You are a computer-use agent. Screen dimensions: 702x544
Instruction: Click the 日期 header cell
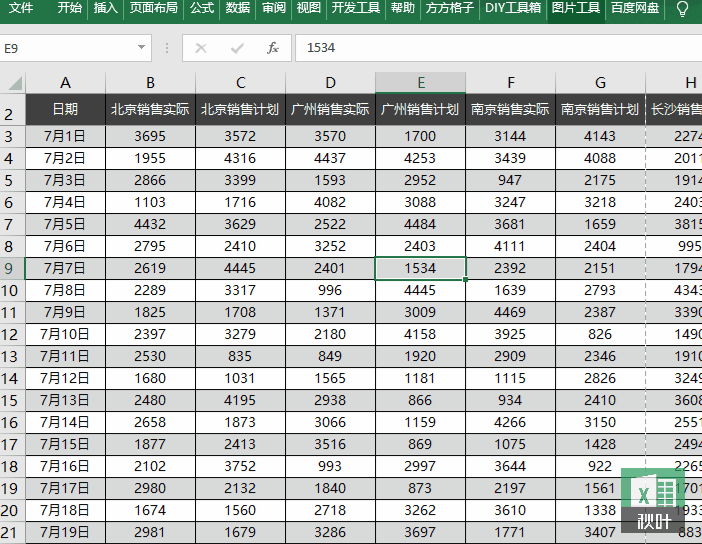tap(65, 109)
